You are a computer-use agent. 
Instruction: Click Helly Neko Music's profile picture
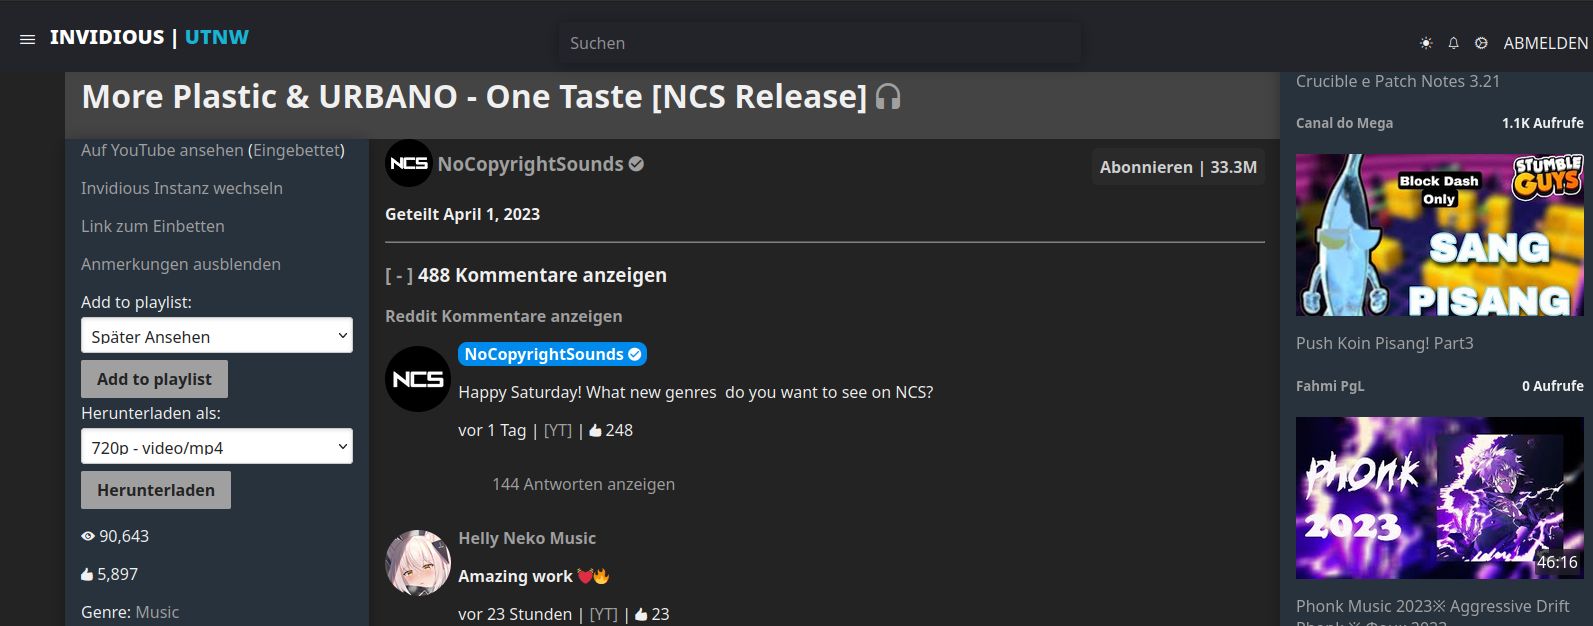click(x=418, y=563)
